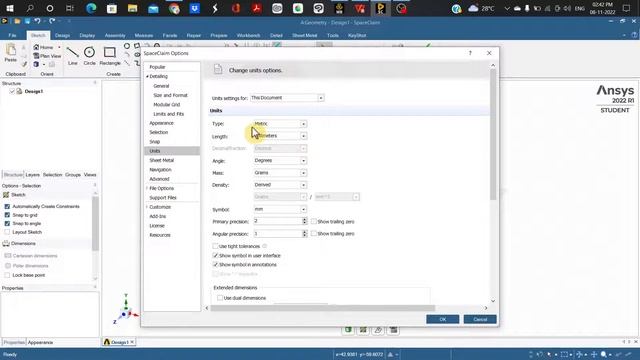Screen dimensions: 640x360
Task: Open the Mass dropdown
Action: tap(280, 173)
